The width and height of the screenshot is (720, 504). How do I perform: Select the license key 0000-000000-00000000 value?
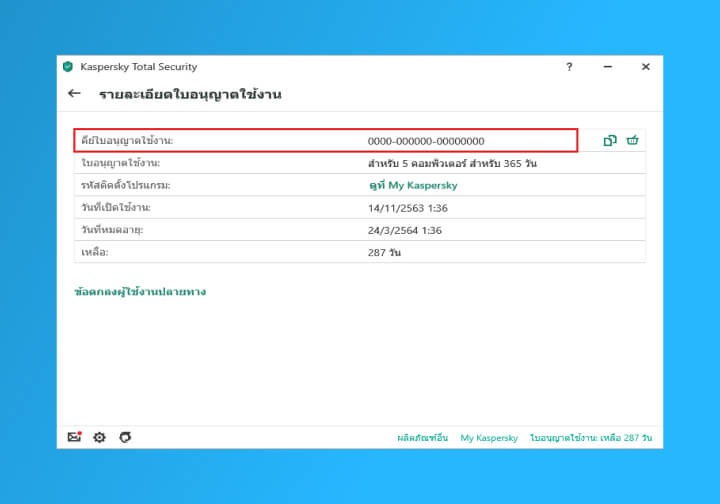click(426, 141)
